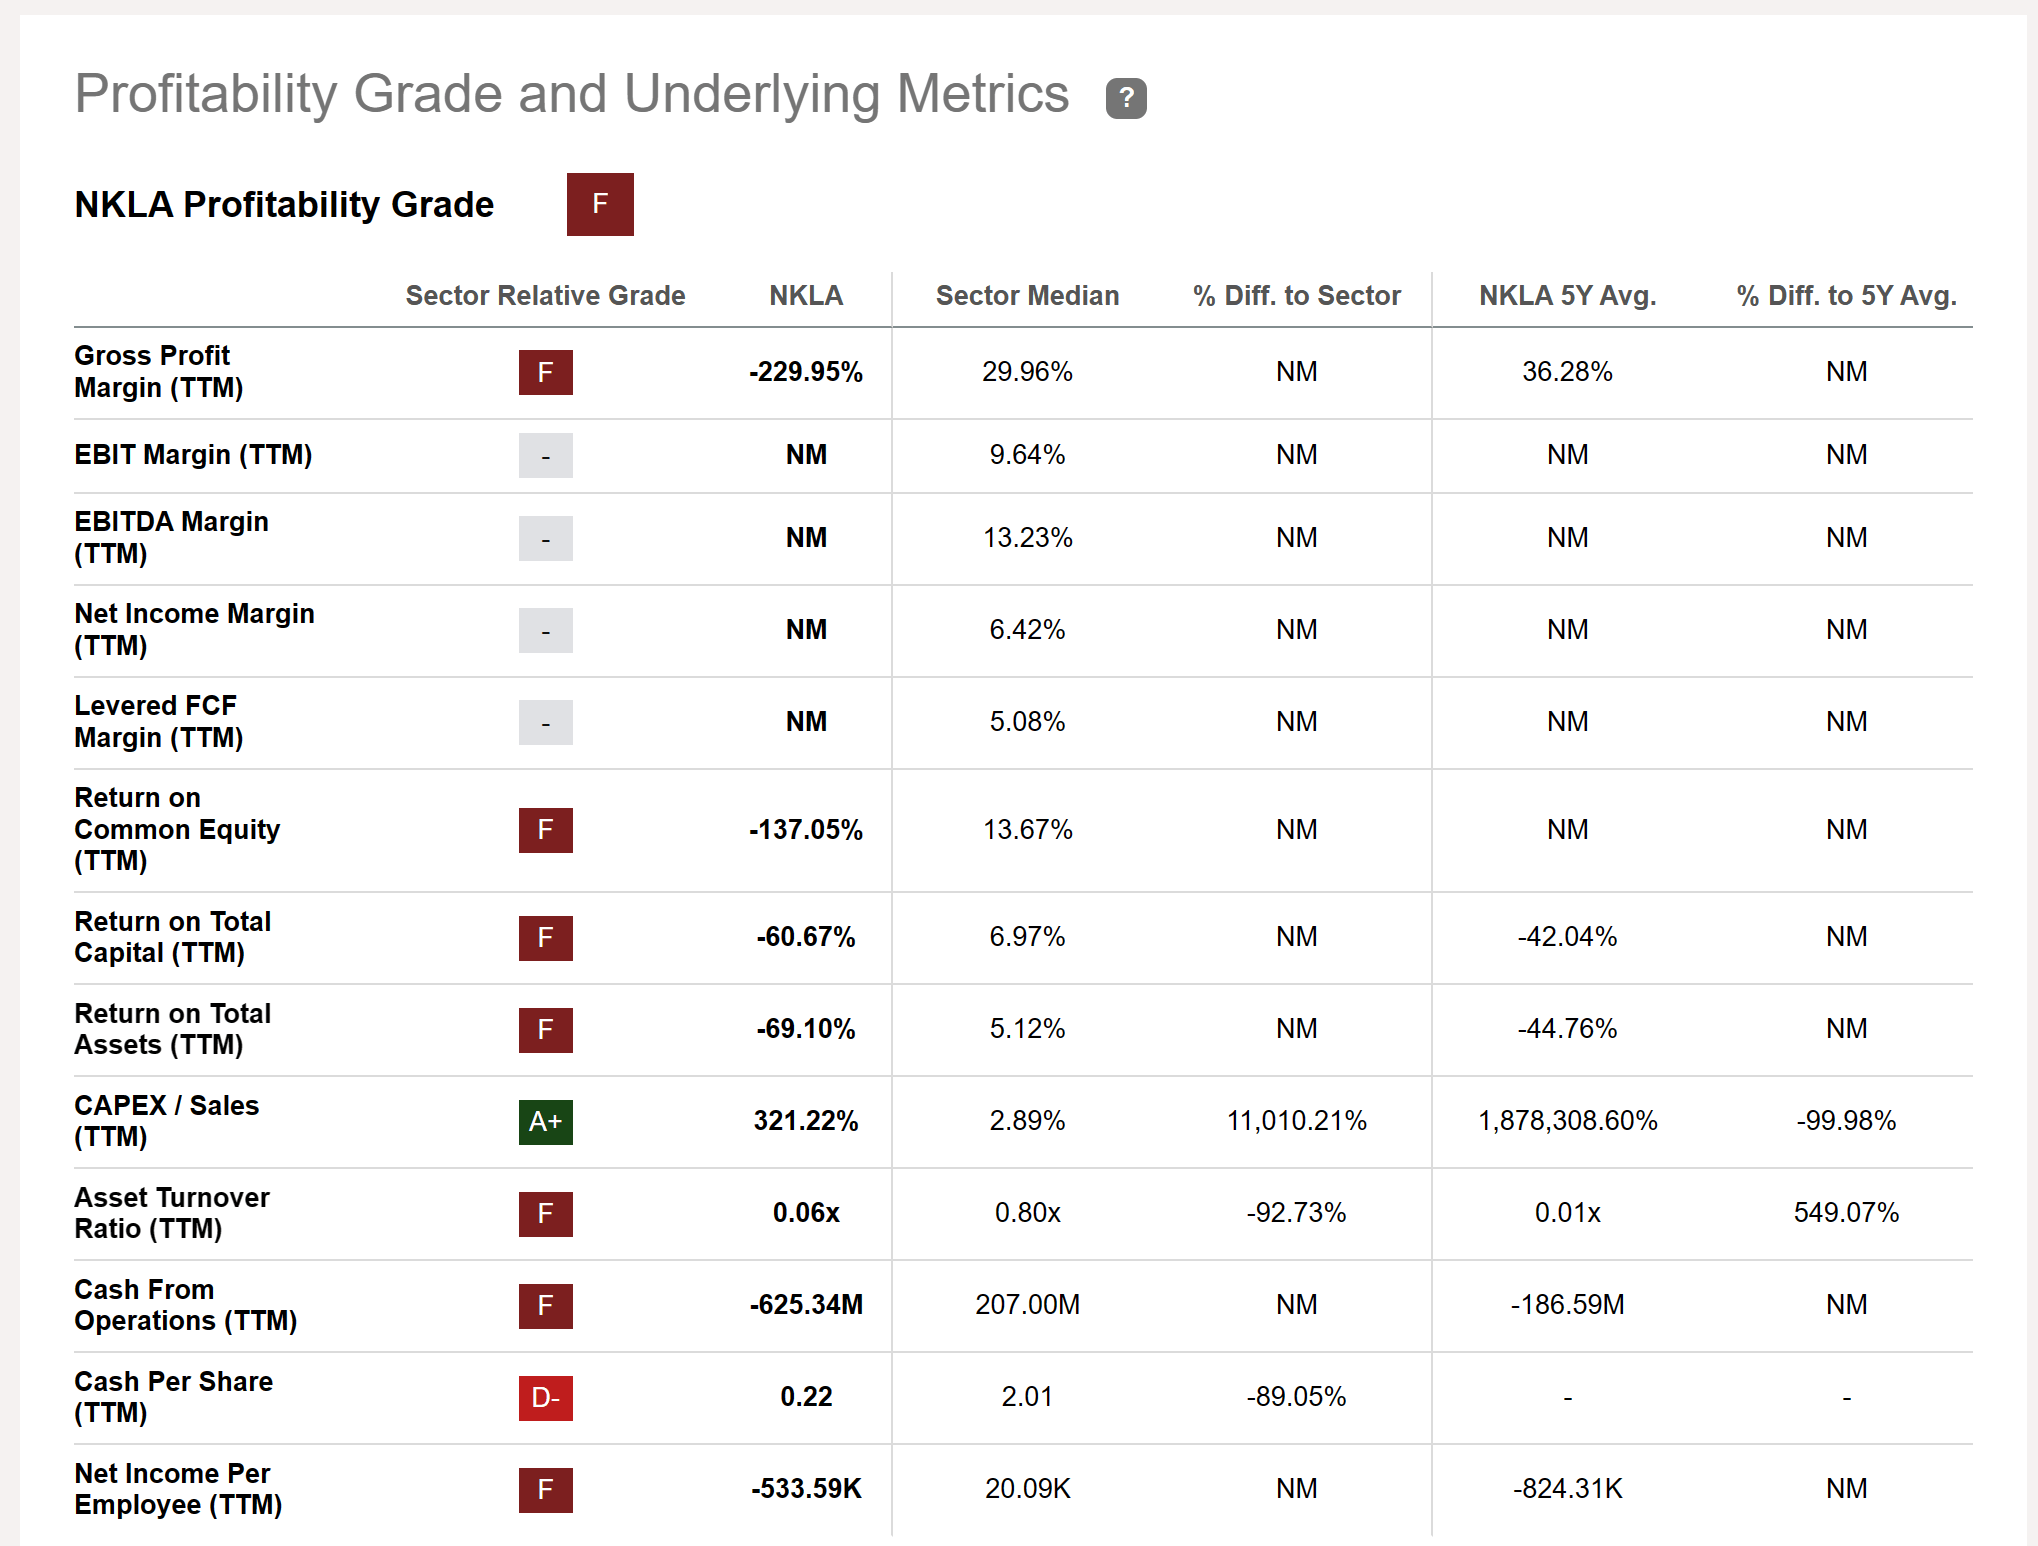Select the Return on Total Assets row label
The width and height of the screenshot is (2038, 1546).
pyautogui.click(x=172, y=1029)
